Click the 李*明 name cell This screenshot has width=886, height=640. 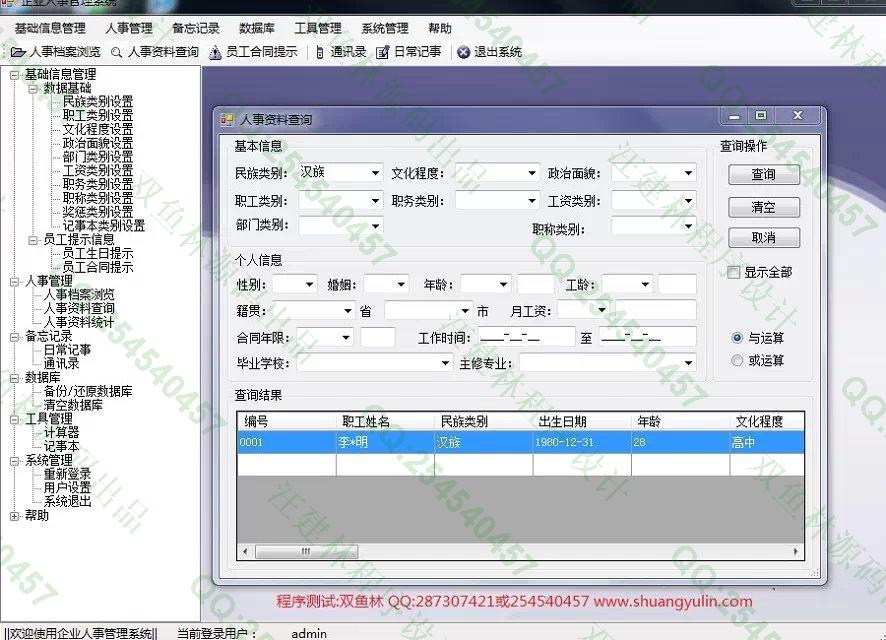point(385,442)
